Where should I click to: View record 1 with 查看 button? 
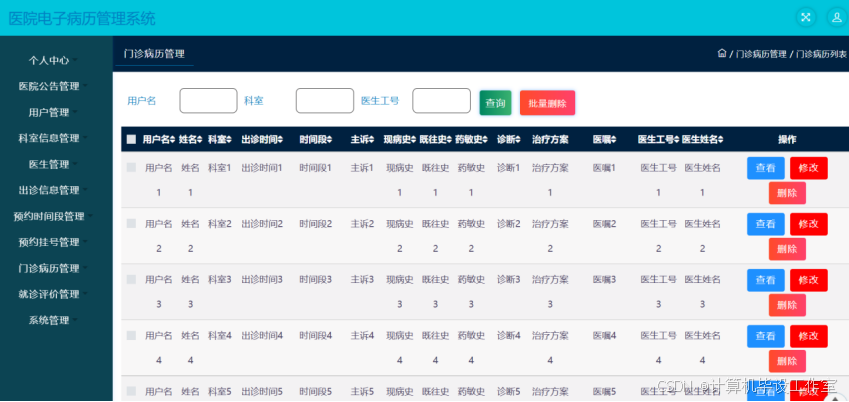click(766, 168)
